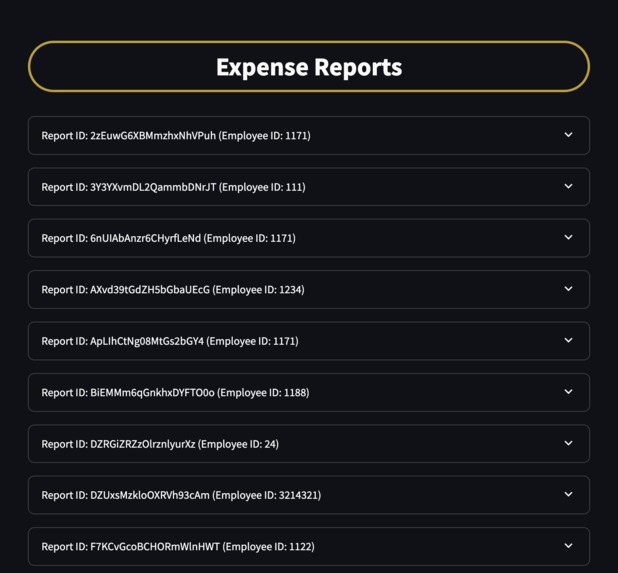Click text 'Report ID: DZUxsMzkloOXRVh93cAm (Employee ID: 3214321)'
Image resolution: width=618 pixels, height=573 pixels.
coord(181,495)
